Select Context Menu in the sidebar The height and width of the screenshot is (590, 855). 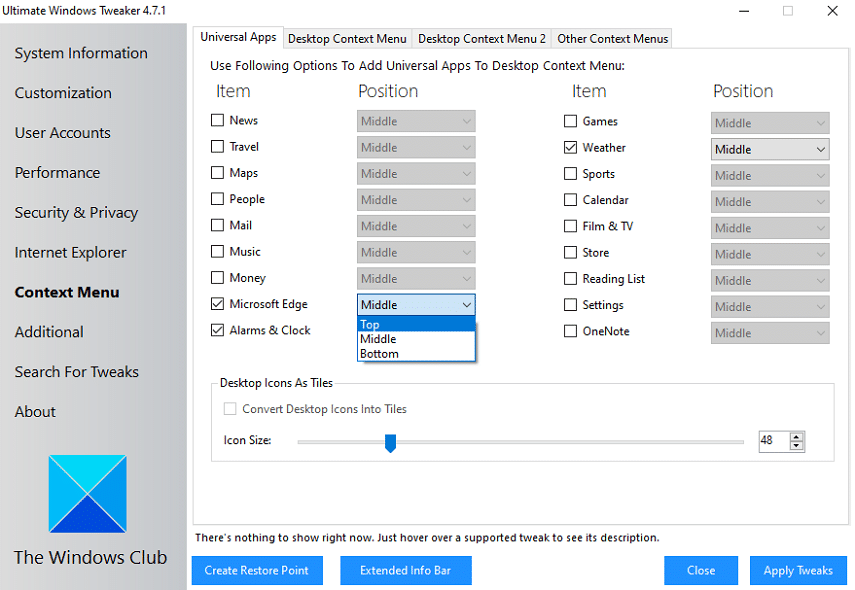click(67, 292)
